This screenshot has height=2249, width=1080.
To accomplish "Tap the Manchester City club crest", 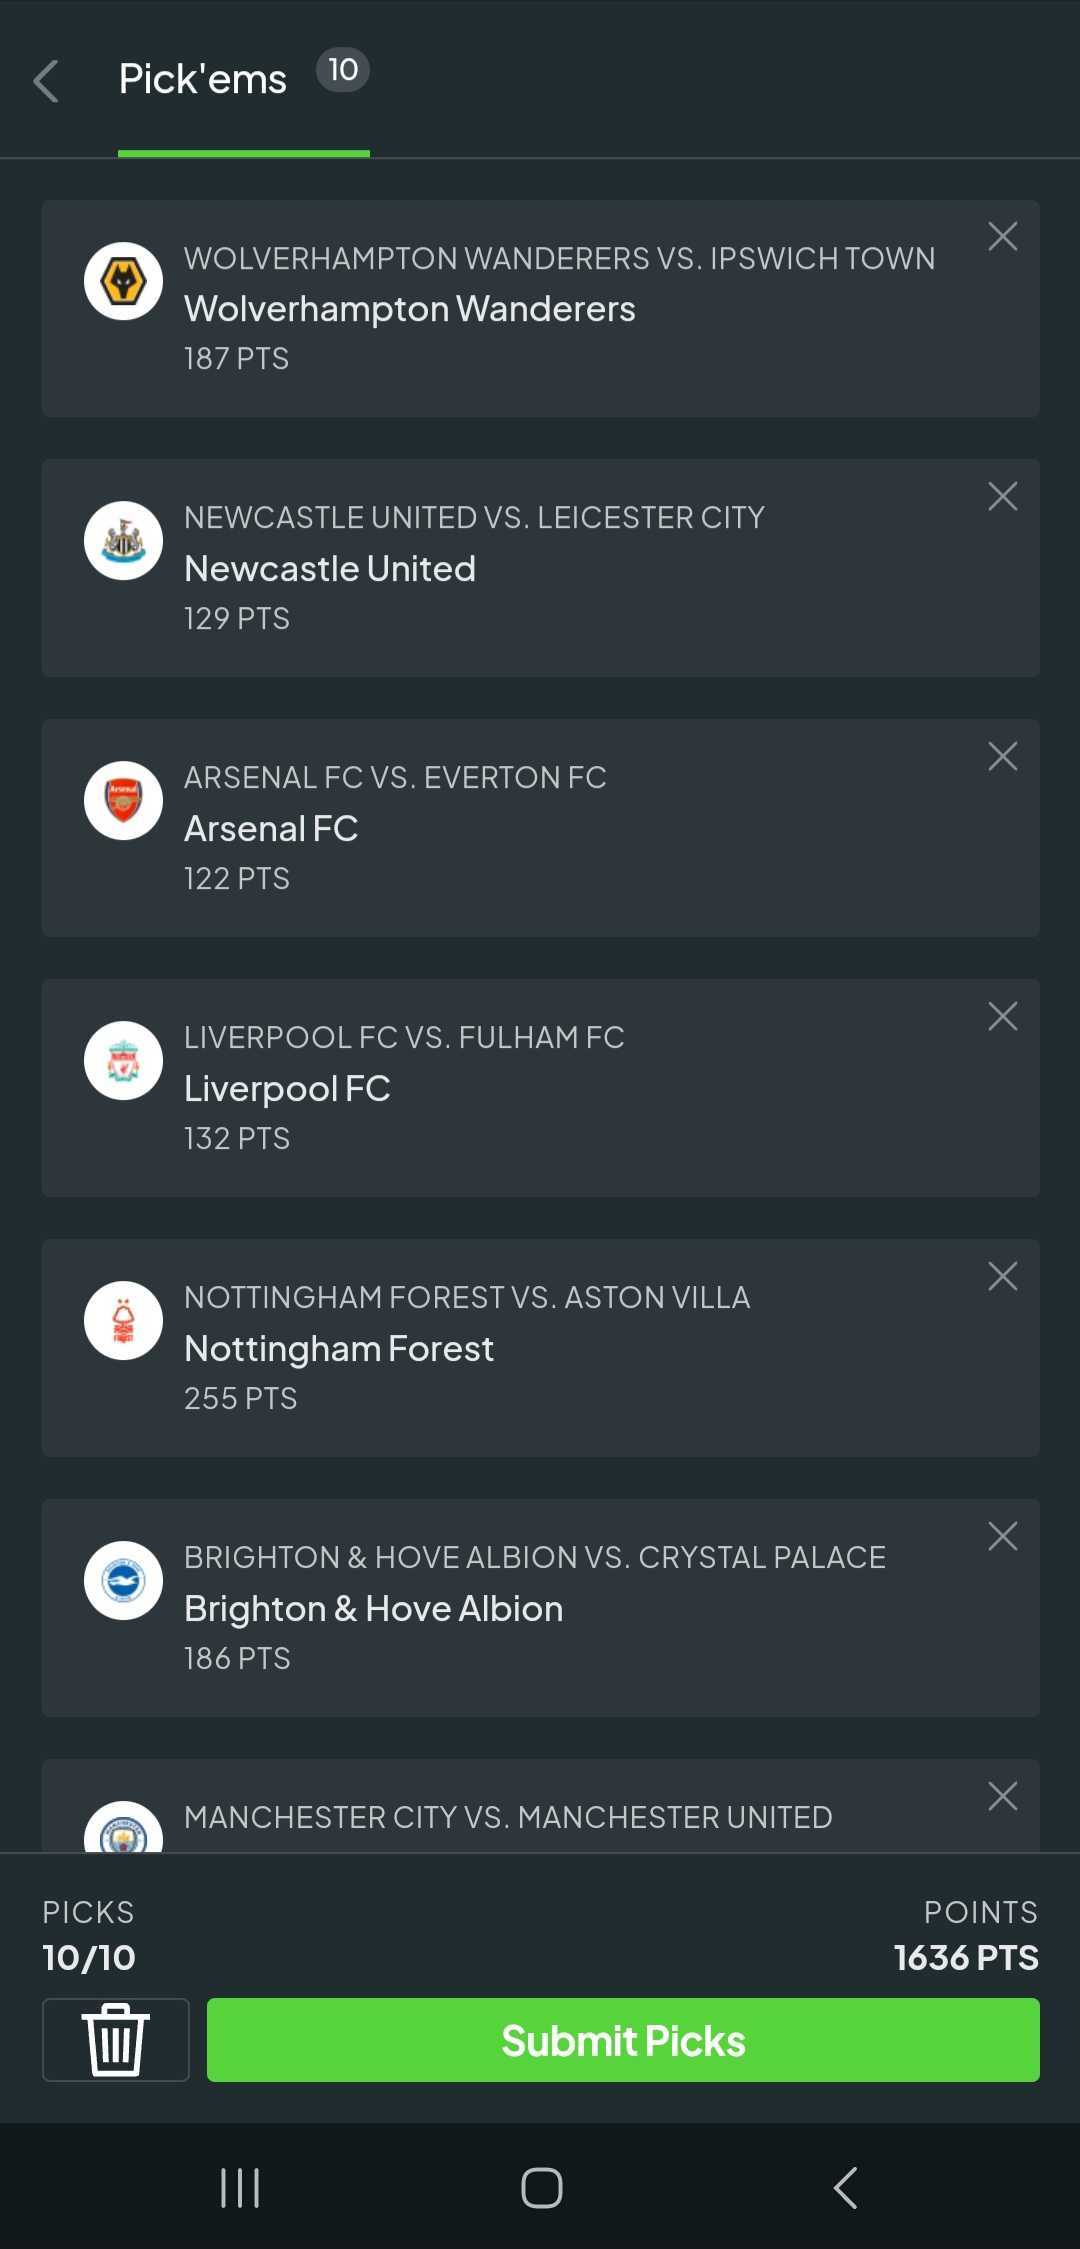I will click(x=123, y=1827).
